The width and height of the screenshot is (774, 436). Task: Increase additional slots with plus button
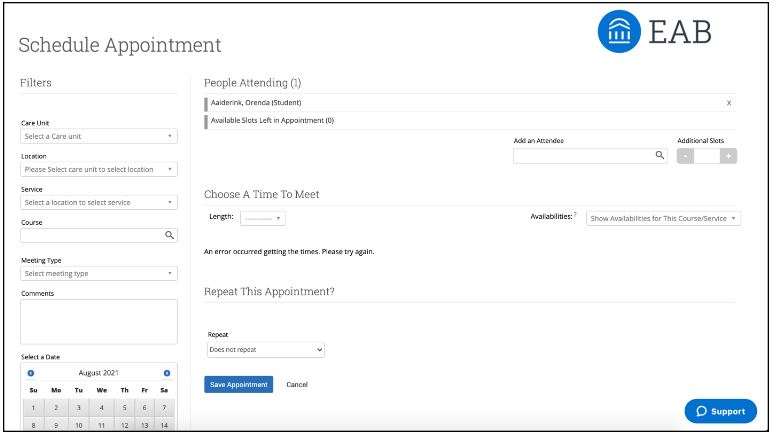(729, 156)
